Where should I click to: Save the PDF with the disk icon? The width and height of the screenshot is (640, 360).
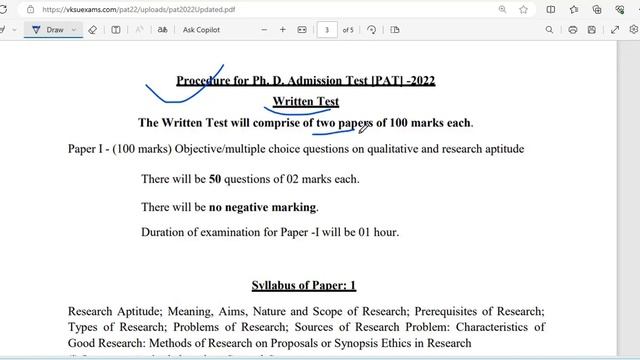pos(592,30)
